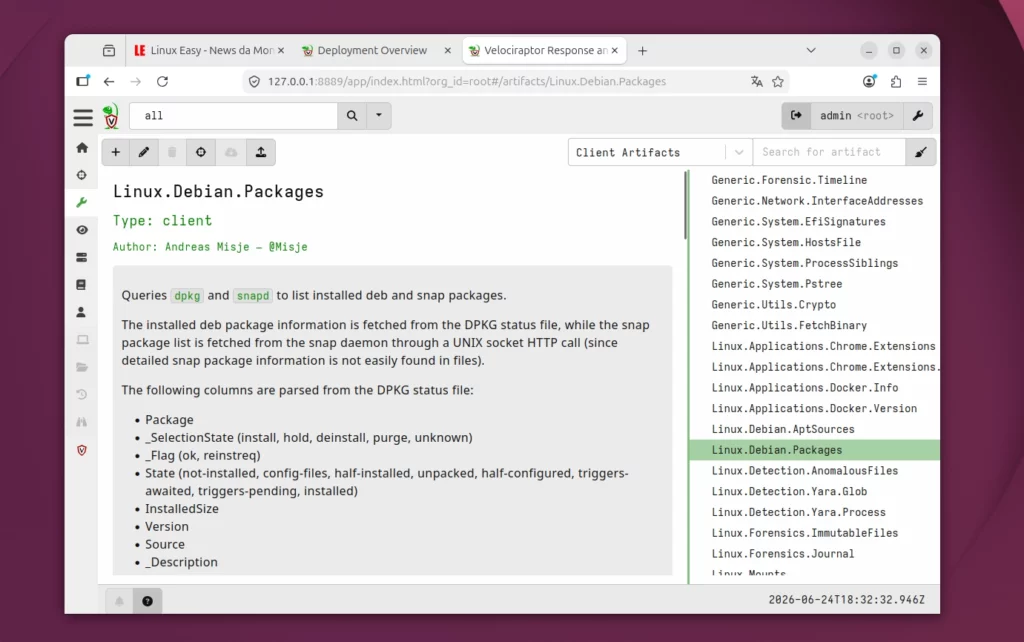
Task: Open the Velociraptor hamburger navigation menu
Action: coord(83,117)
